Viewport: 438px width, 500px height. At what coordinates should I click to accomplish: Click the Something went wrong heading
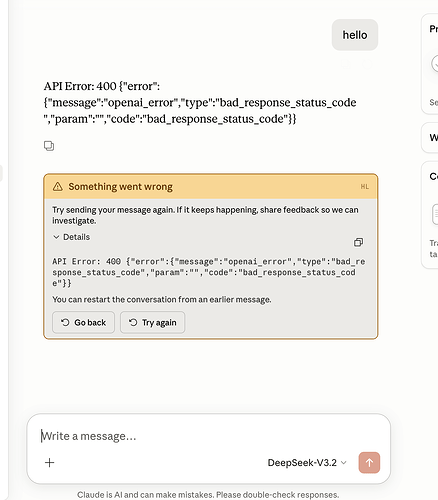(x=120, y=187)
